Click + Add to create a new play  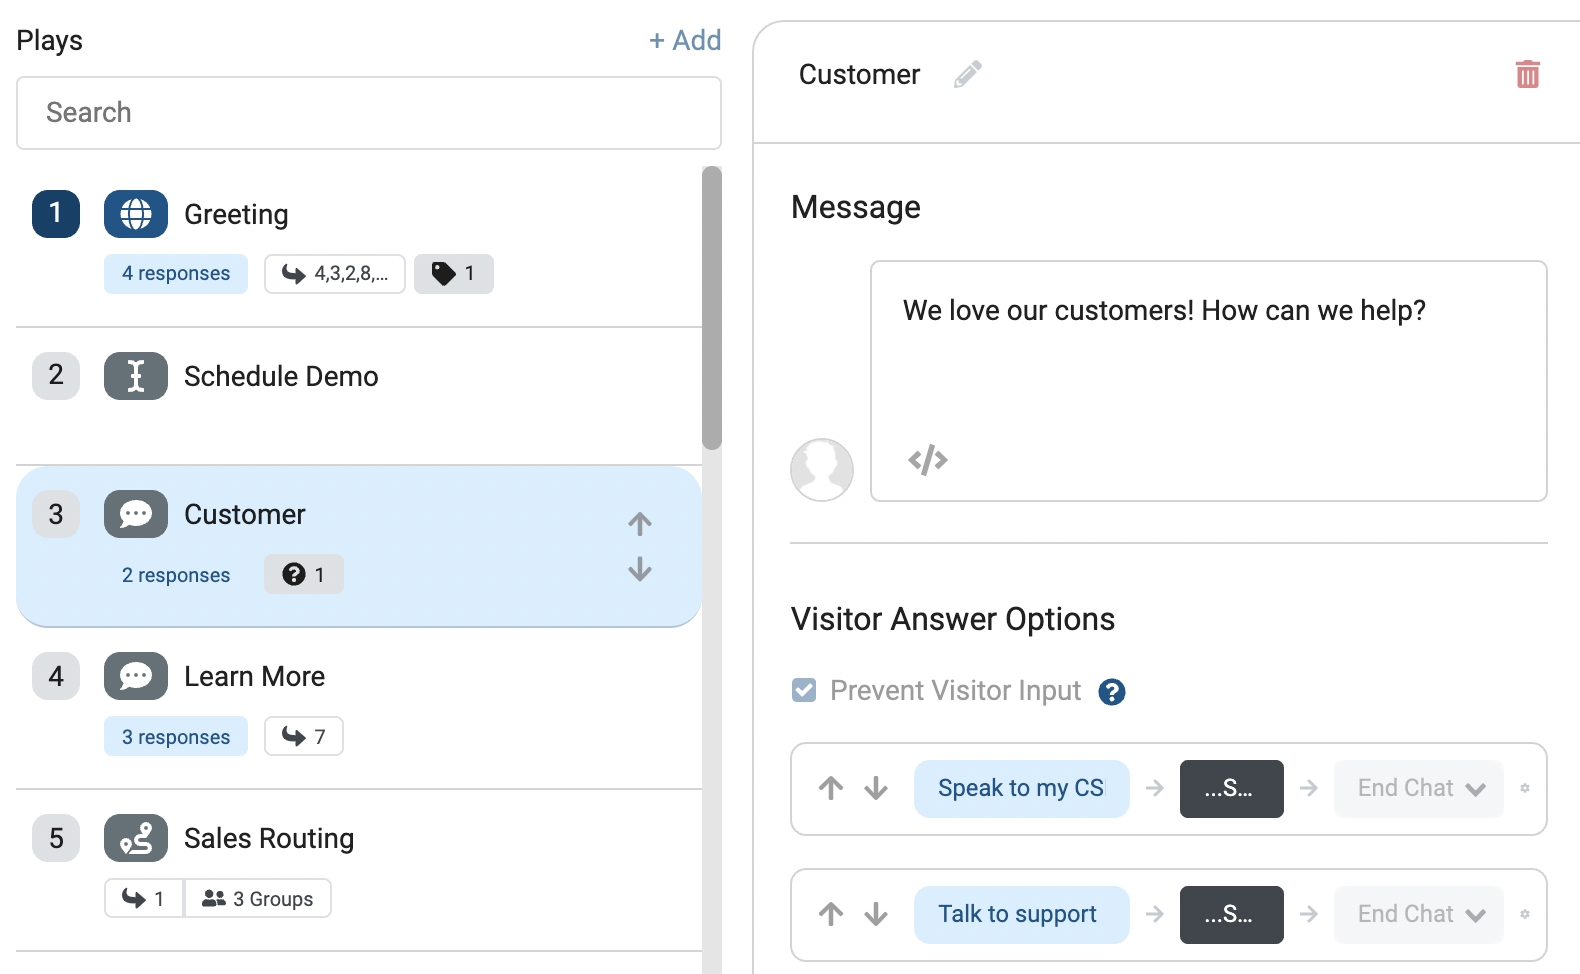tap(685, 40)
